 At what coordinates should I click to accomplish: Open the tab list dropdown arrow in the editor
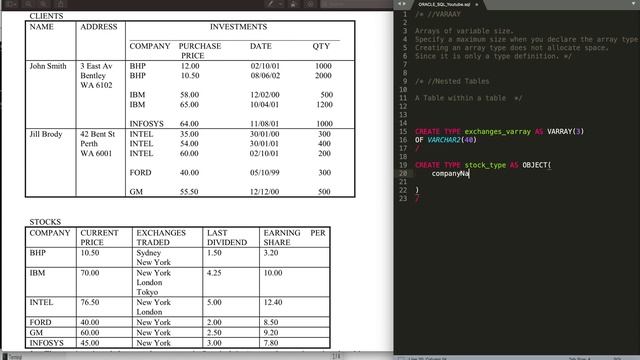point(634,4)
